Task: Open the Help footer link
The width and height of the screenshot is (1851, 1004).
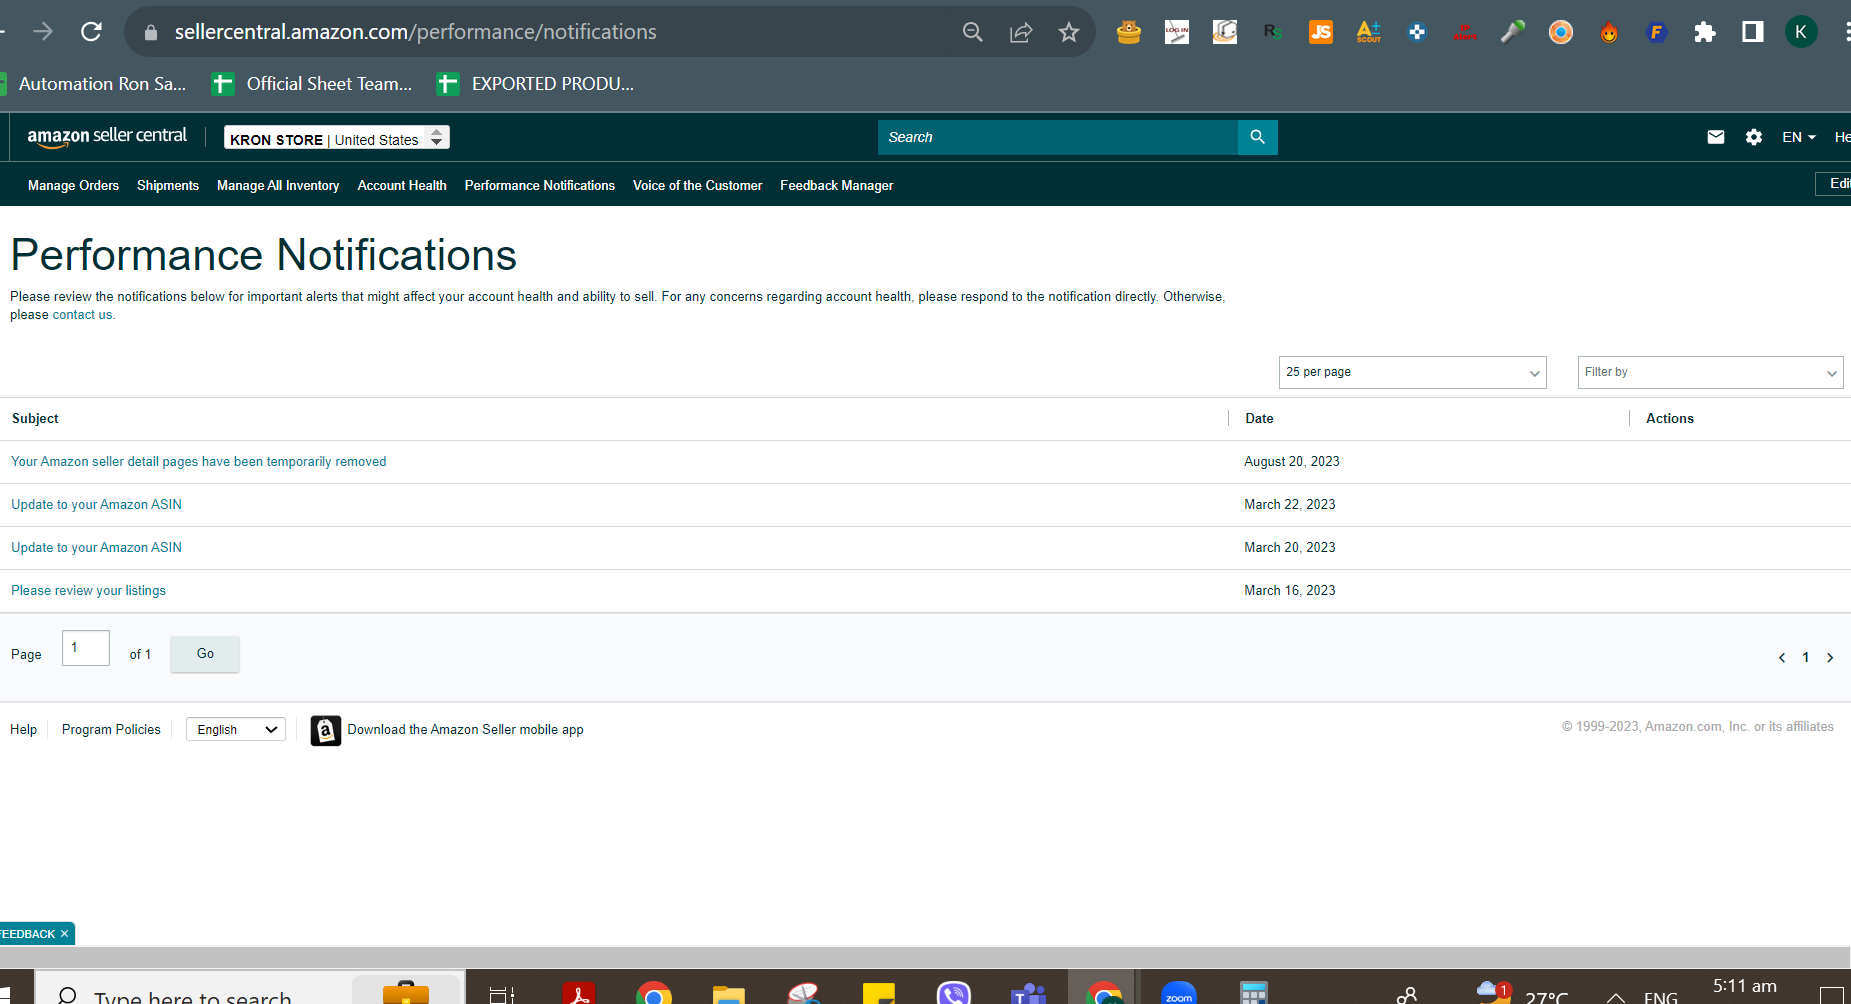Action: pyautogui.click(x=24, y=730)
